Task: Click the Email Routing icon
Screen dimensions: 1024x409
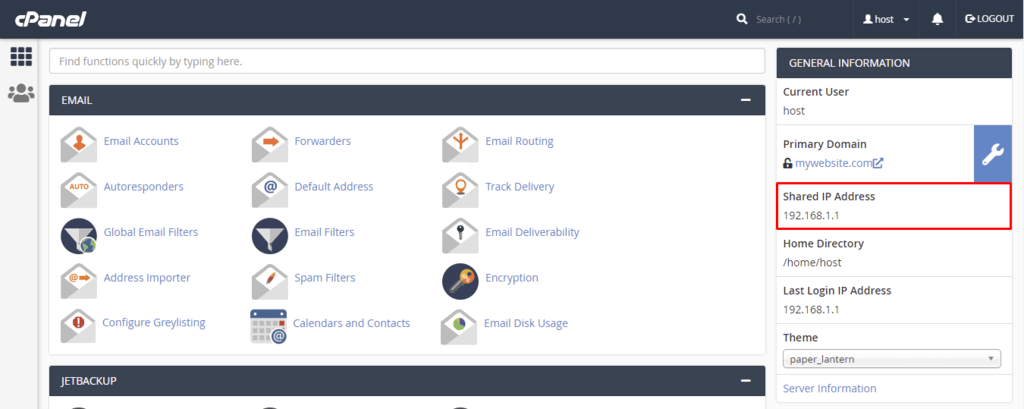Action: (460, 144)
